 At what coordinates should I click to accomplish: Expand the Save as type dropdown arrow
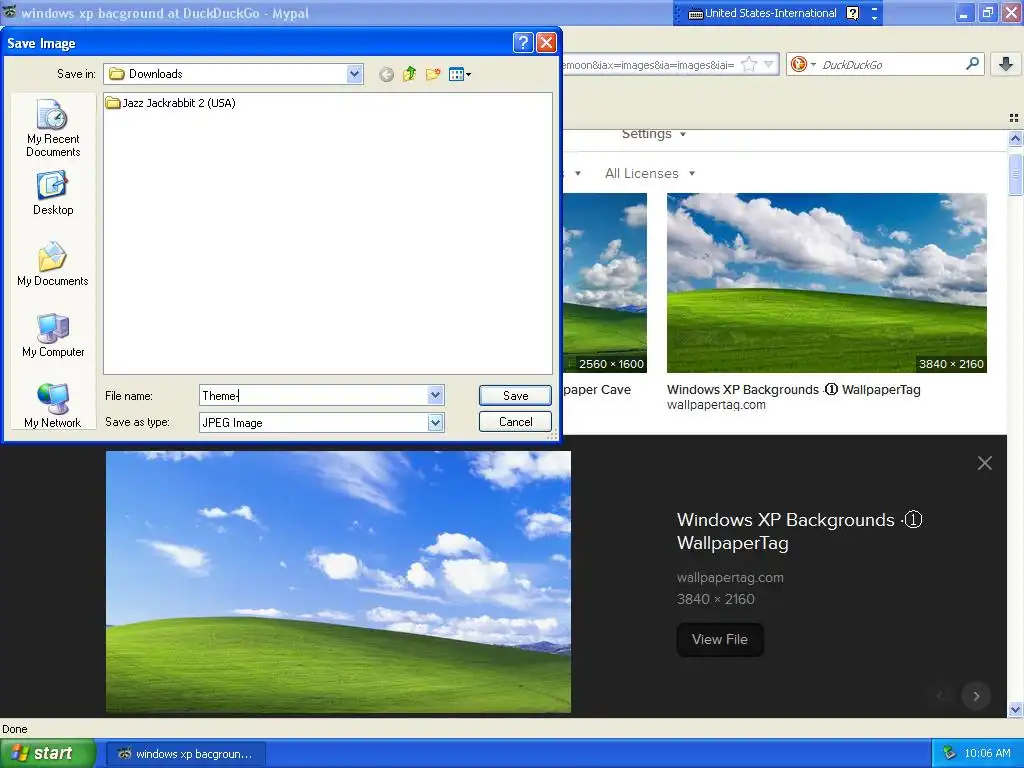pyautogui.click(x=436, y=423)
